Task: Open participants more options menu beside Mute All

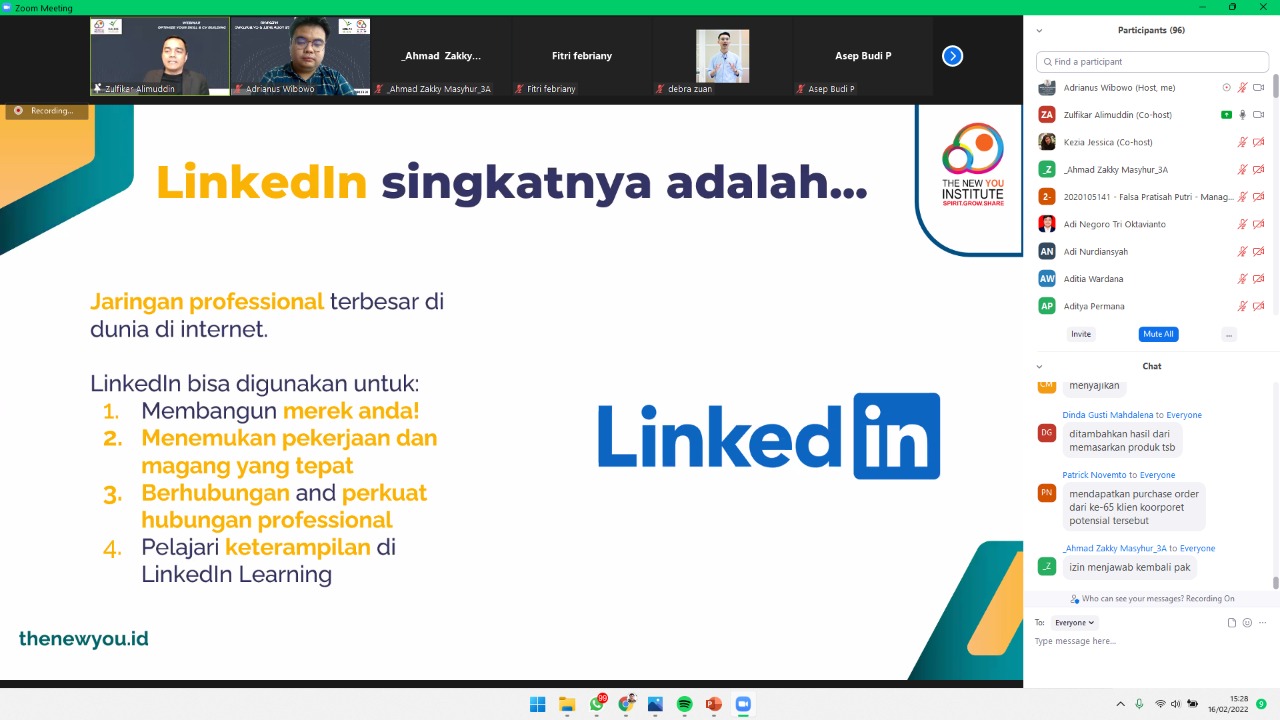Action: tap(1229, 334)
